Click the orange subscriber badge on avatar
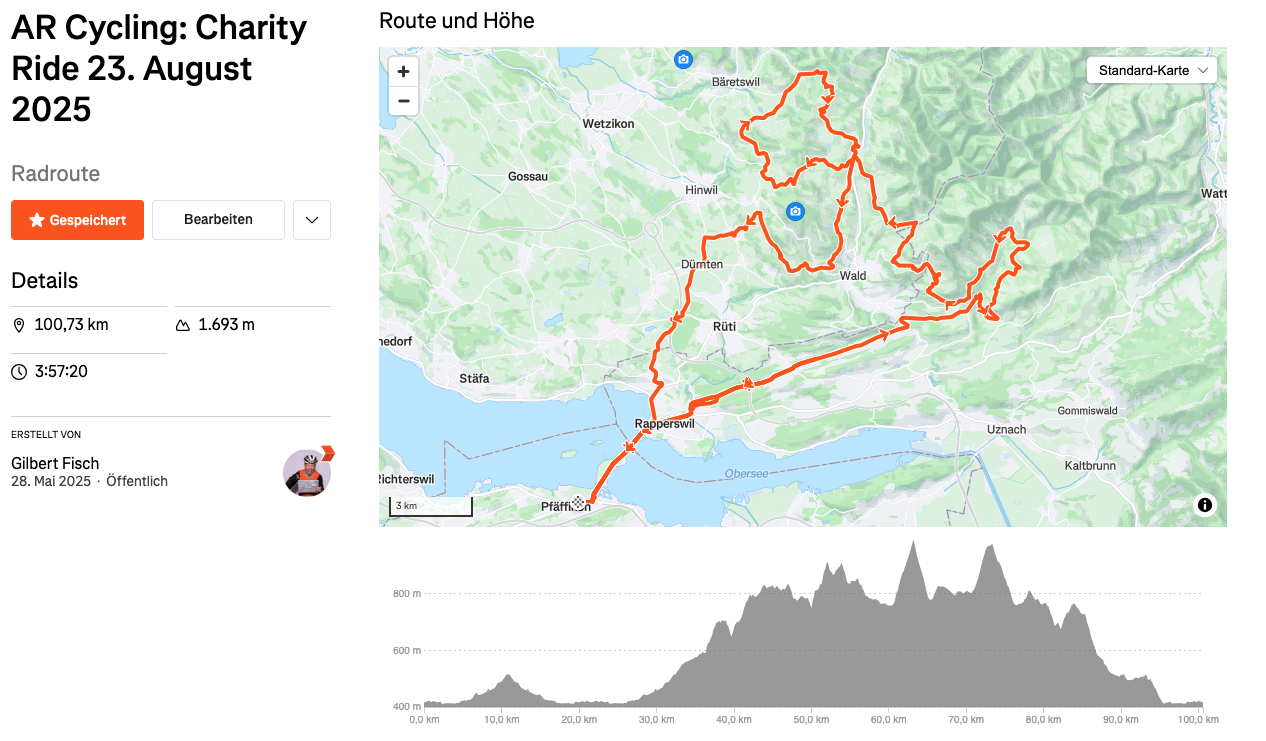This screenshot has width=1266, height=741. 327,453
